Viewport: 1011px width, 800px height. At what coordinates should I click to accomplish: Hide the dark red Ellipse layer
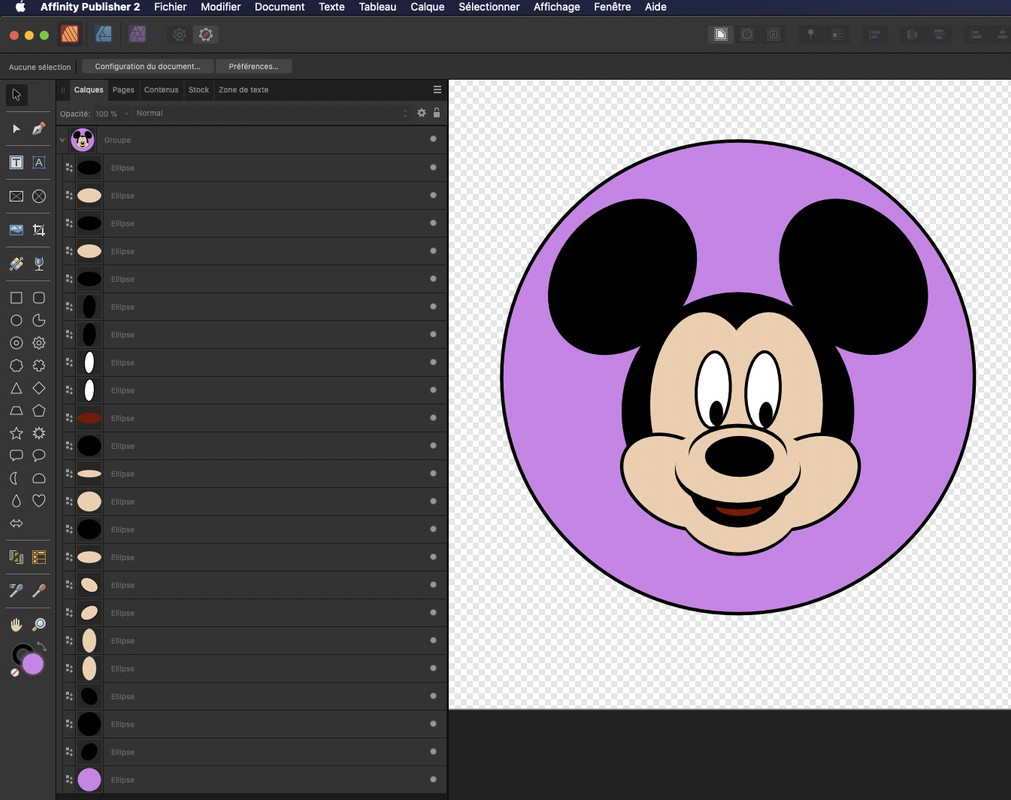pyautogui.click(x=433, y=418)
